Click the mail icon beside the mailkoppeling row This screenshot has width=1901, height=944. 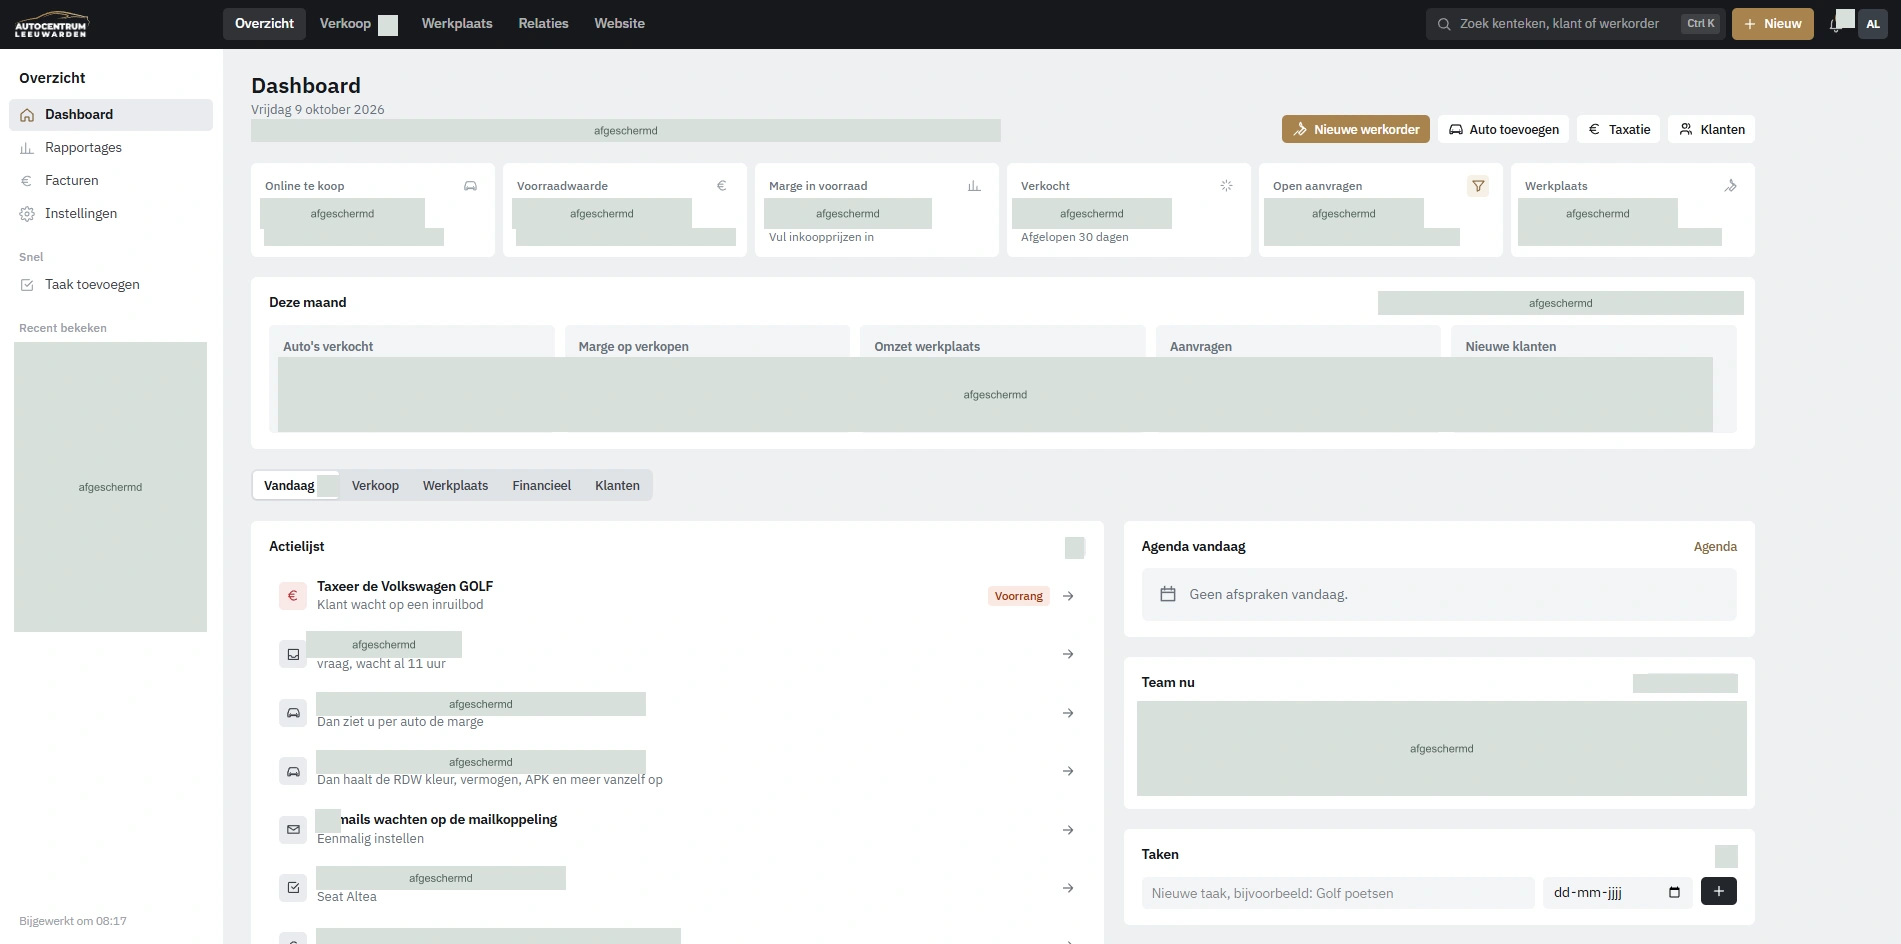click(293, 830)
